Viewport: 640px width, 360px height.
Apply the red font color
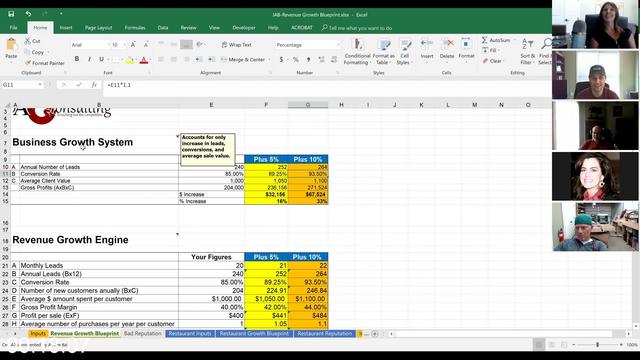click(144, 60)
